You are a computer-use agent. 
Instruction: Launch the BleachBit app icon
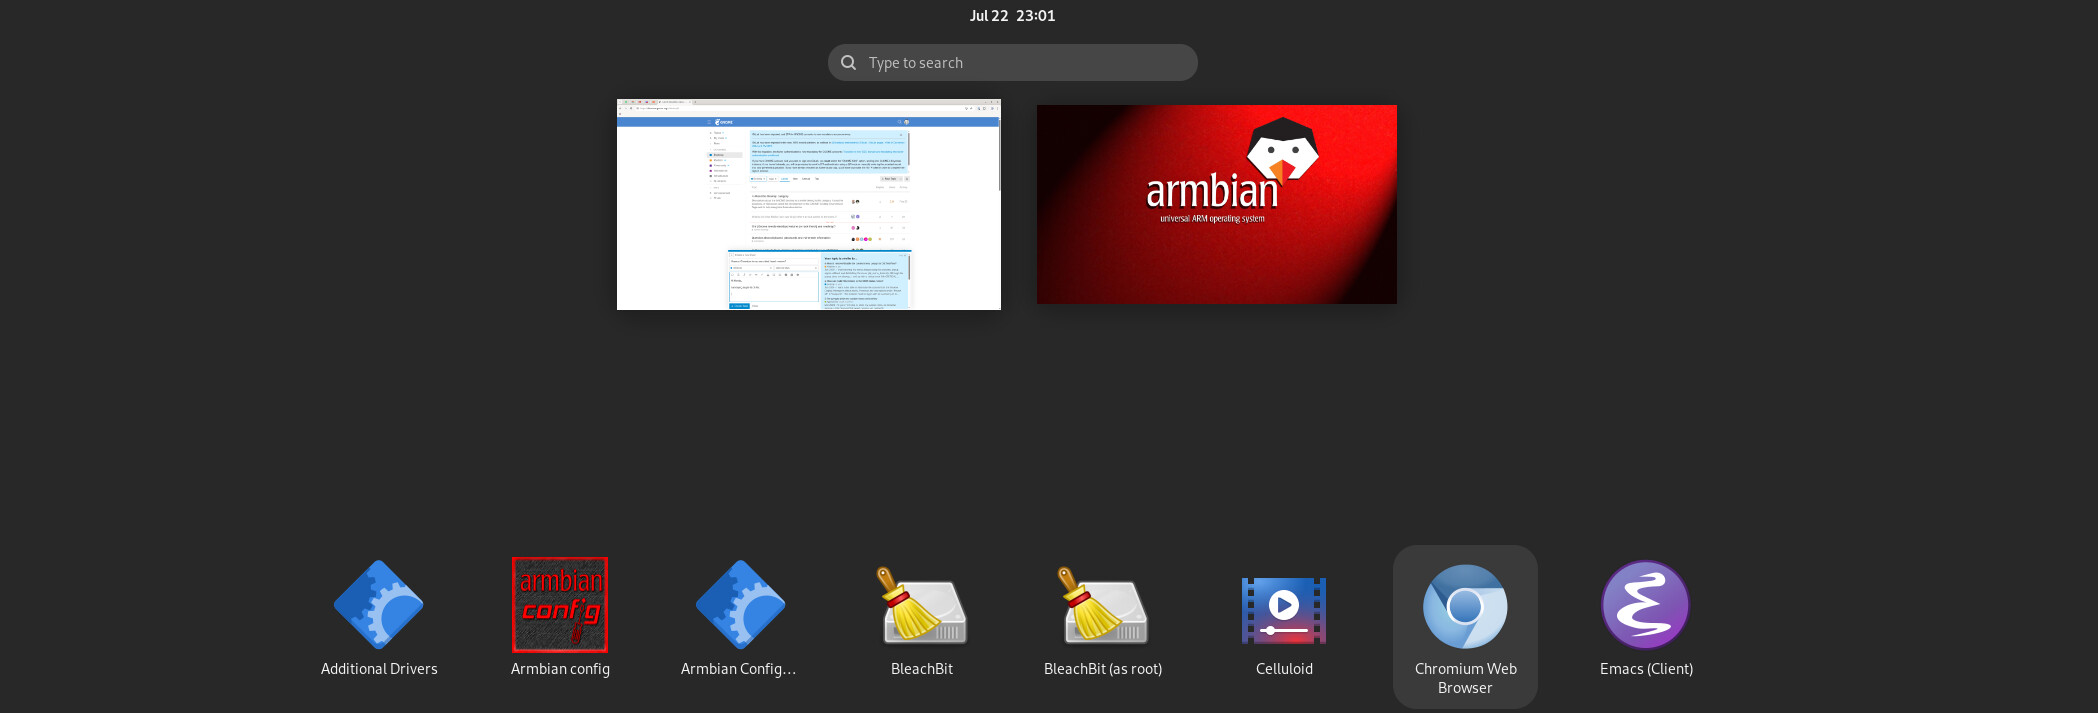922,605
